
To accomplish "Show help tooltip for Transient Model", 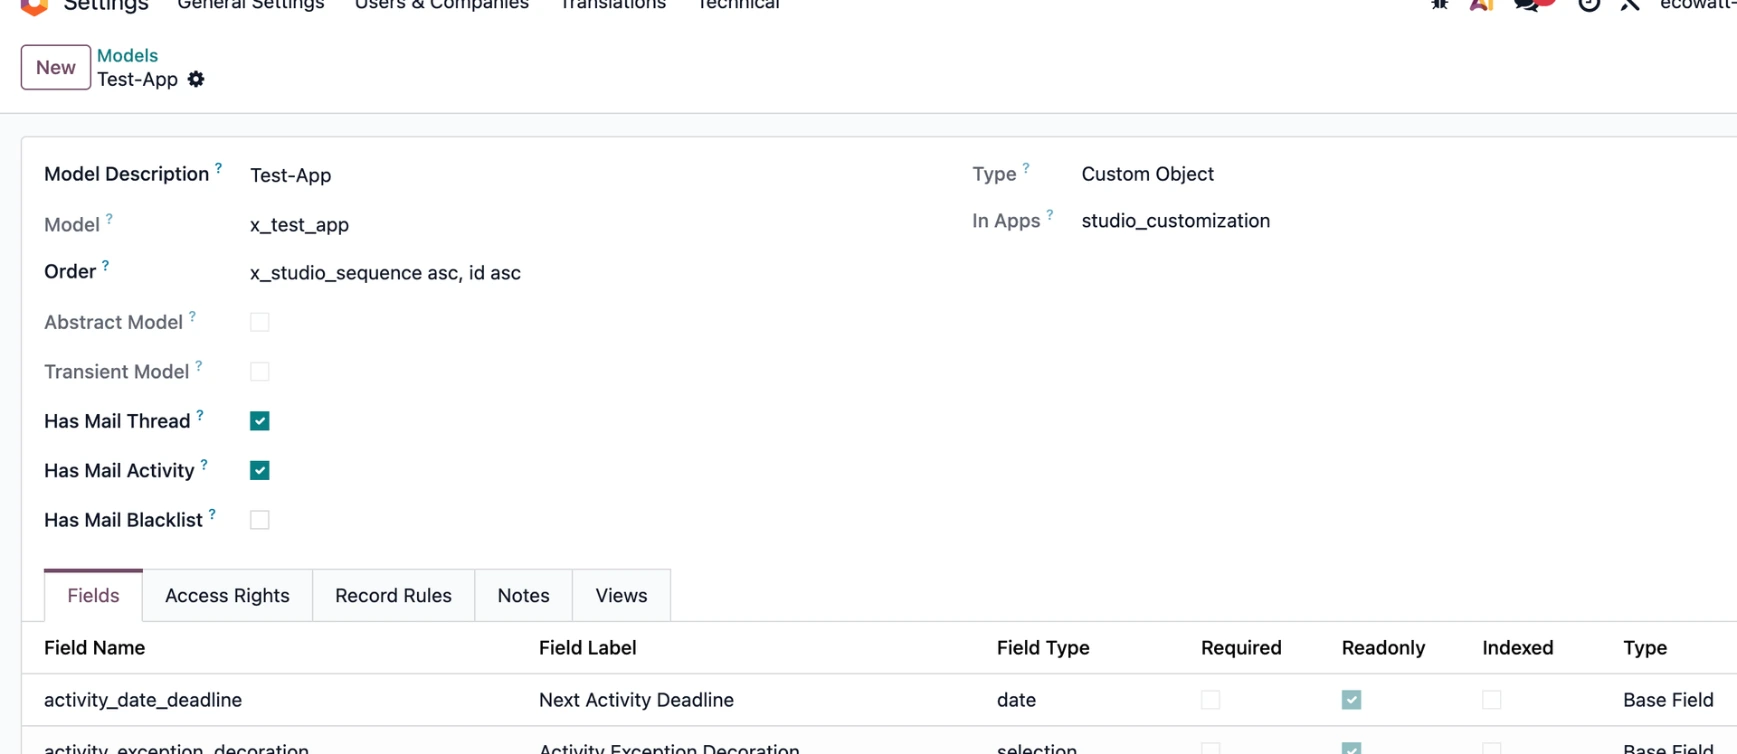I will (x=199, y=366).
